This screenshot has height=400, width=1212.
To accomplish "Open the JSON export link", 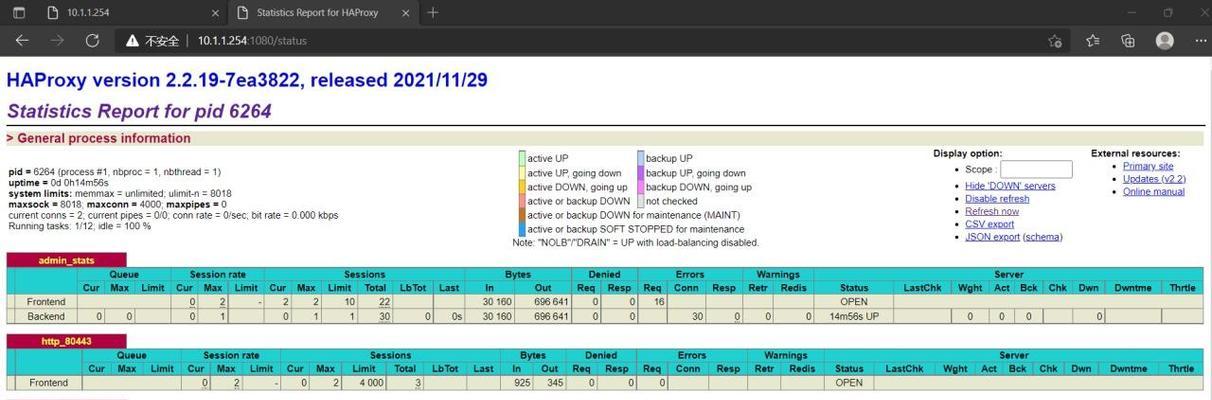I will 992,238.
